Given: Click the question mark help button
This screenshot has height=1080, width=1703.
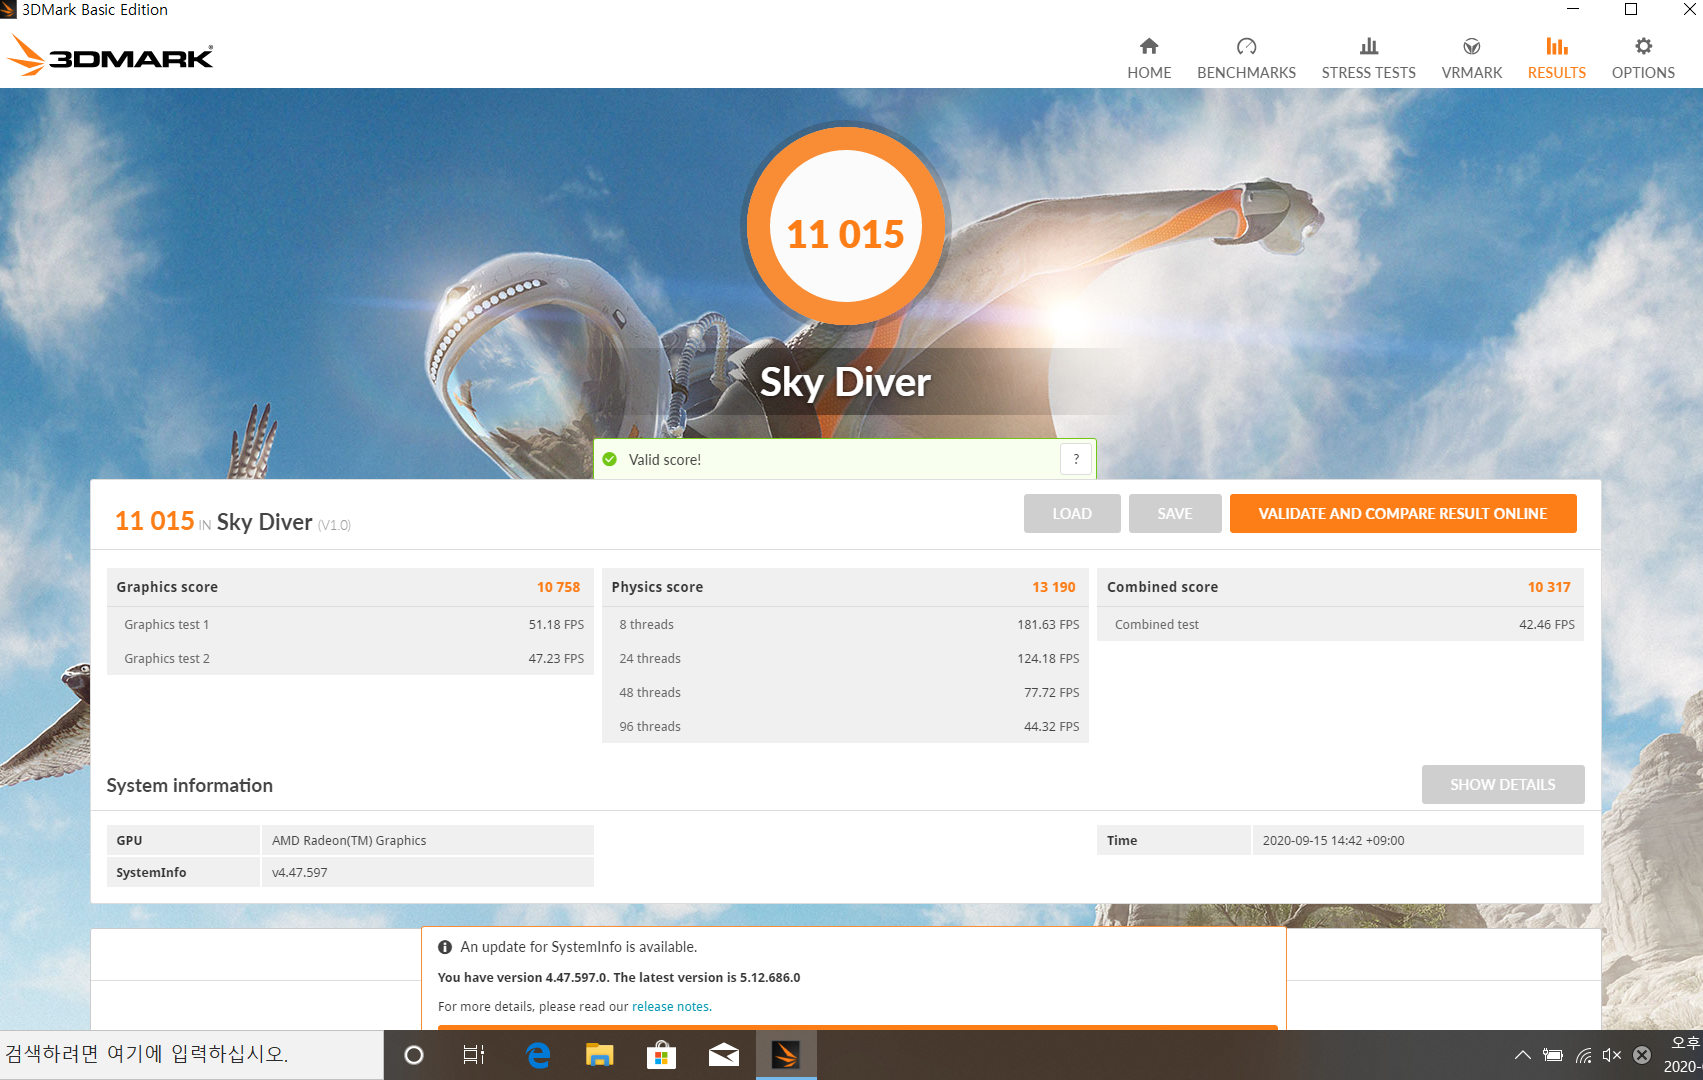Looking at the screenshot, I should click(x=1076, y=459).
